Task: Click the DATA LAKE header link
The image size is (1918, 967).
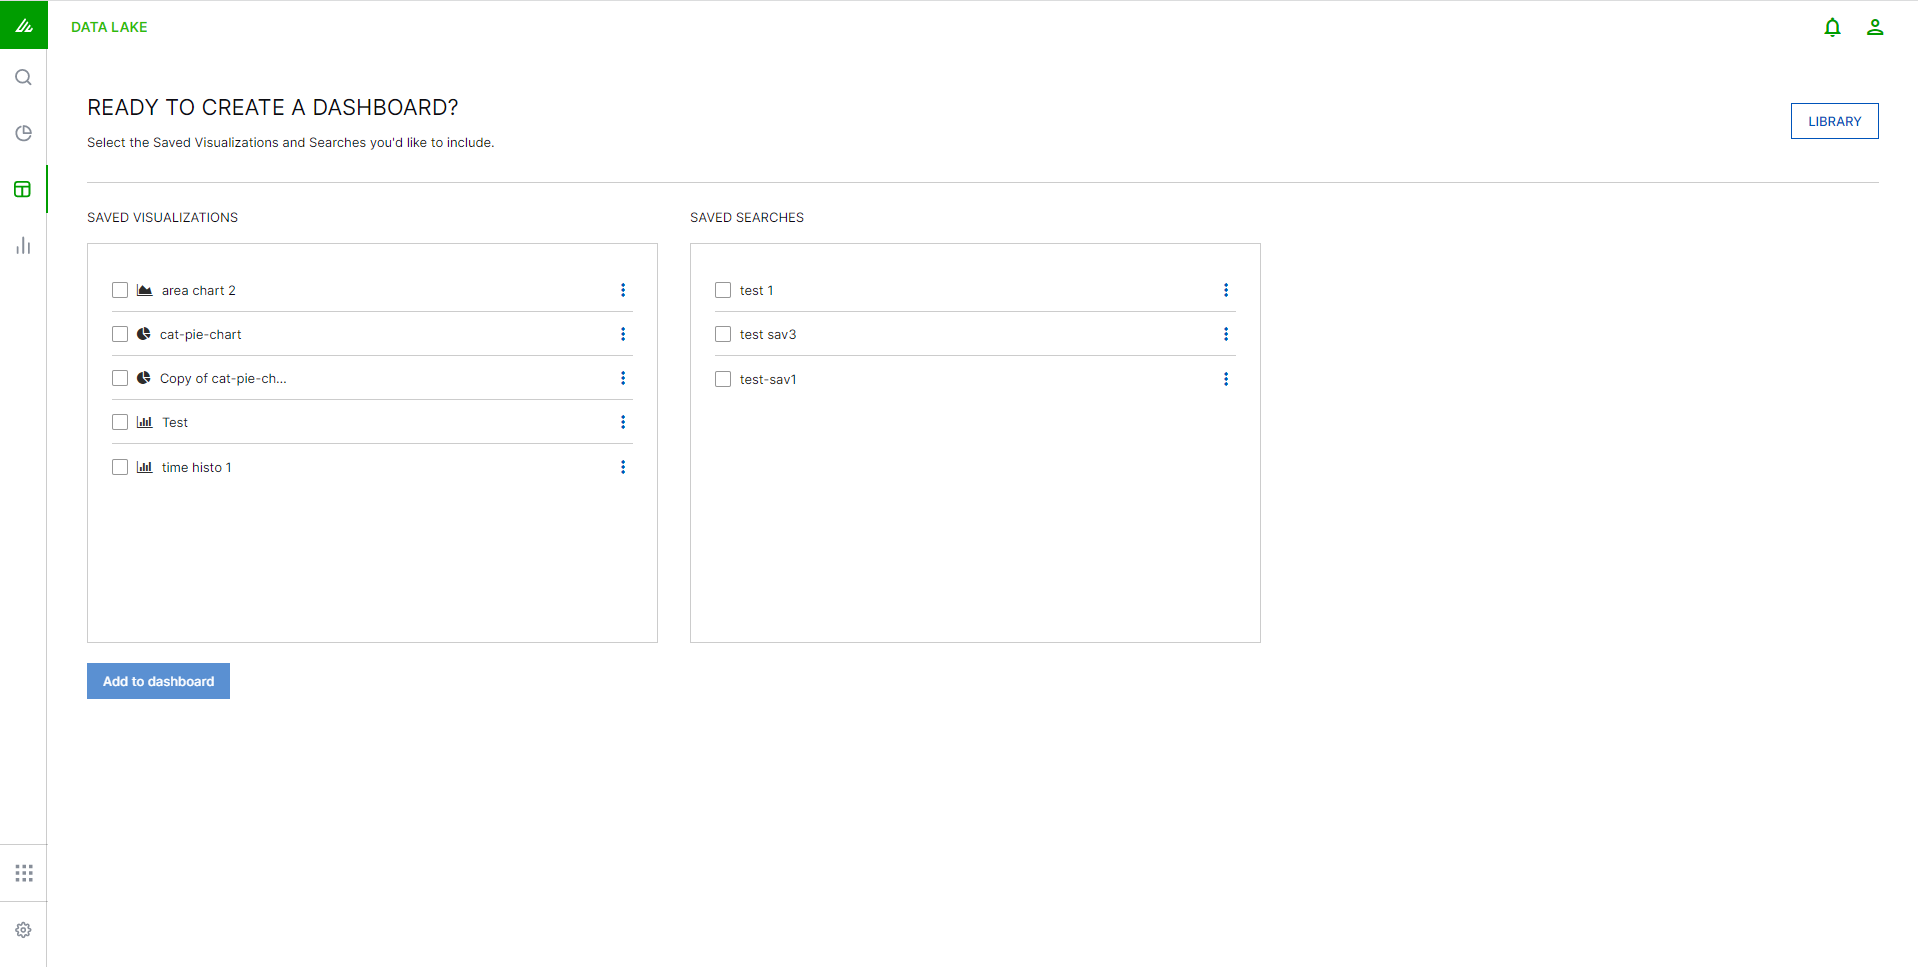Action: [x=109, y=27]
